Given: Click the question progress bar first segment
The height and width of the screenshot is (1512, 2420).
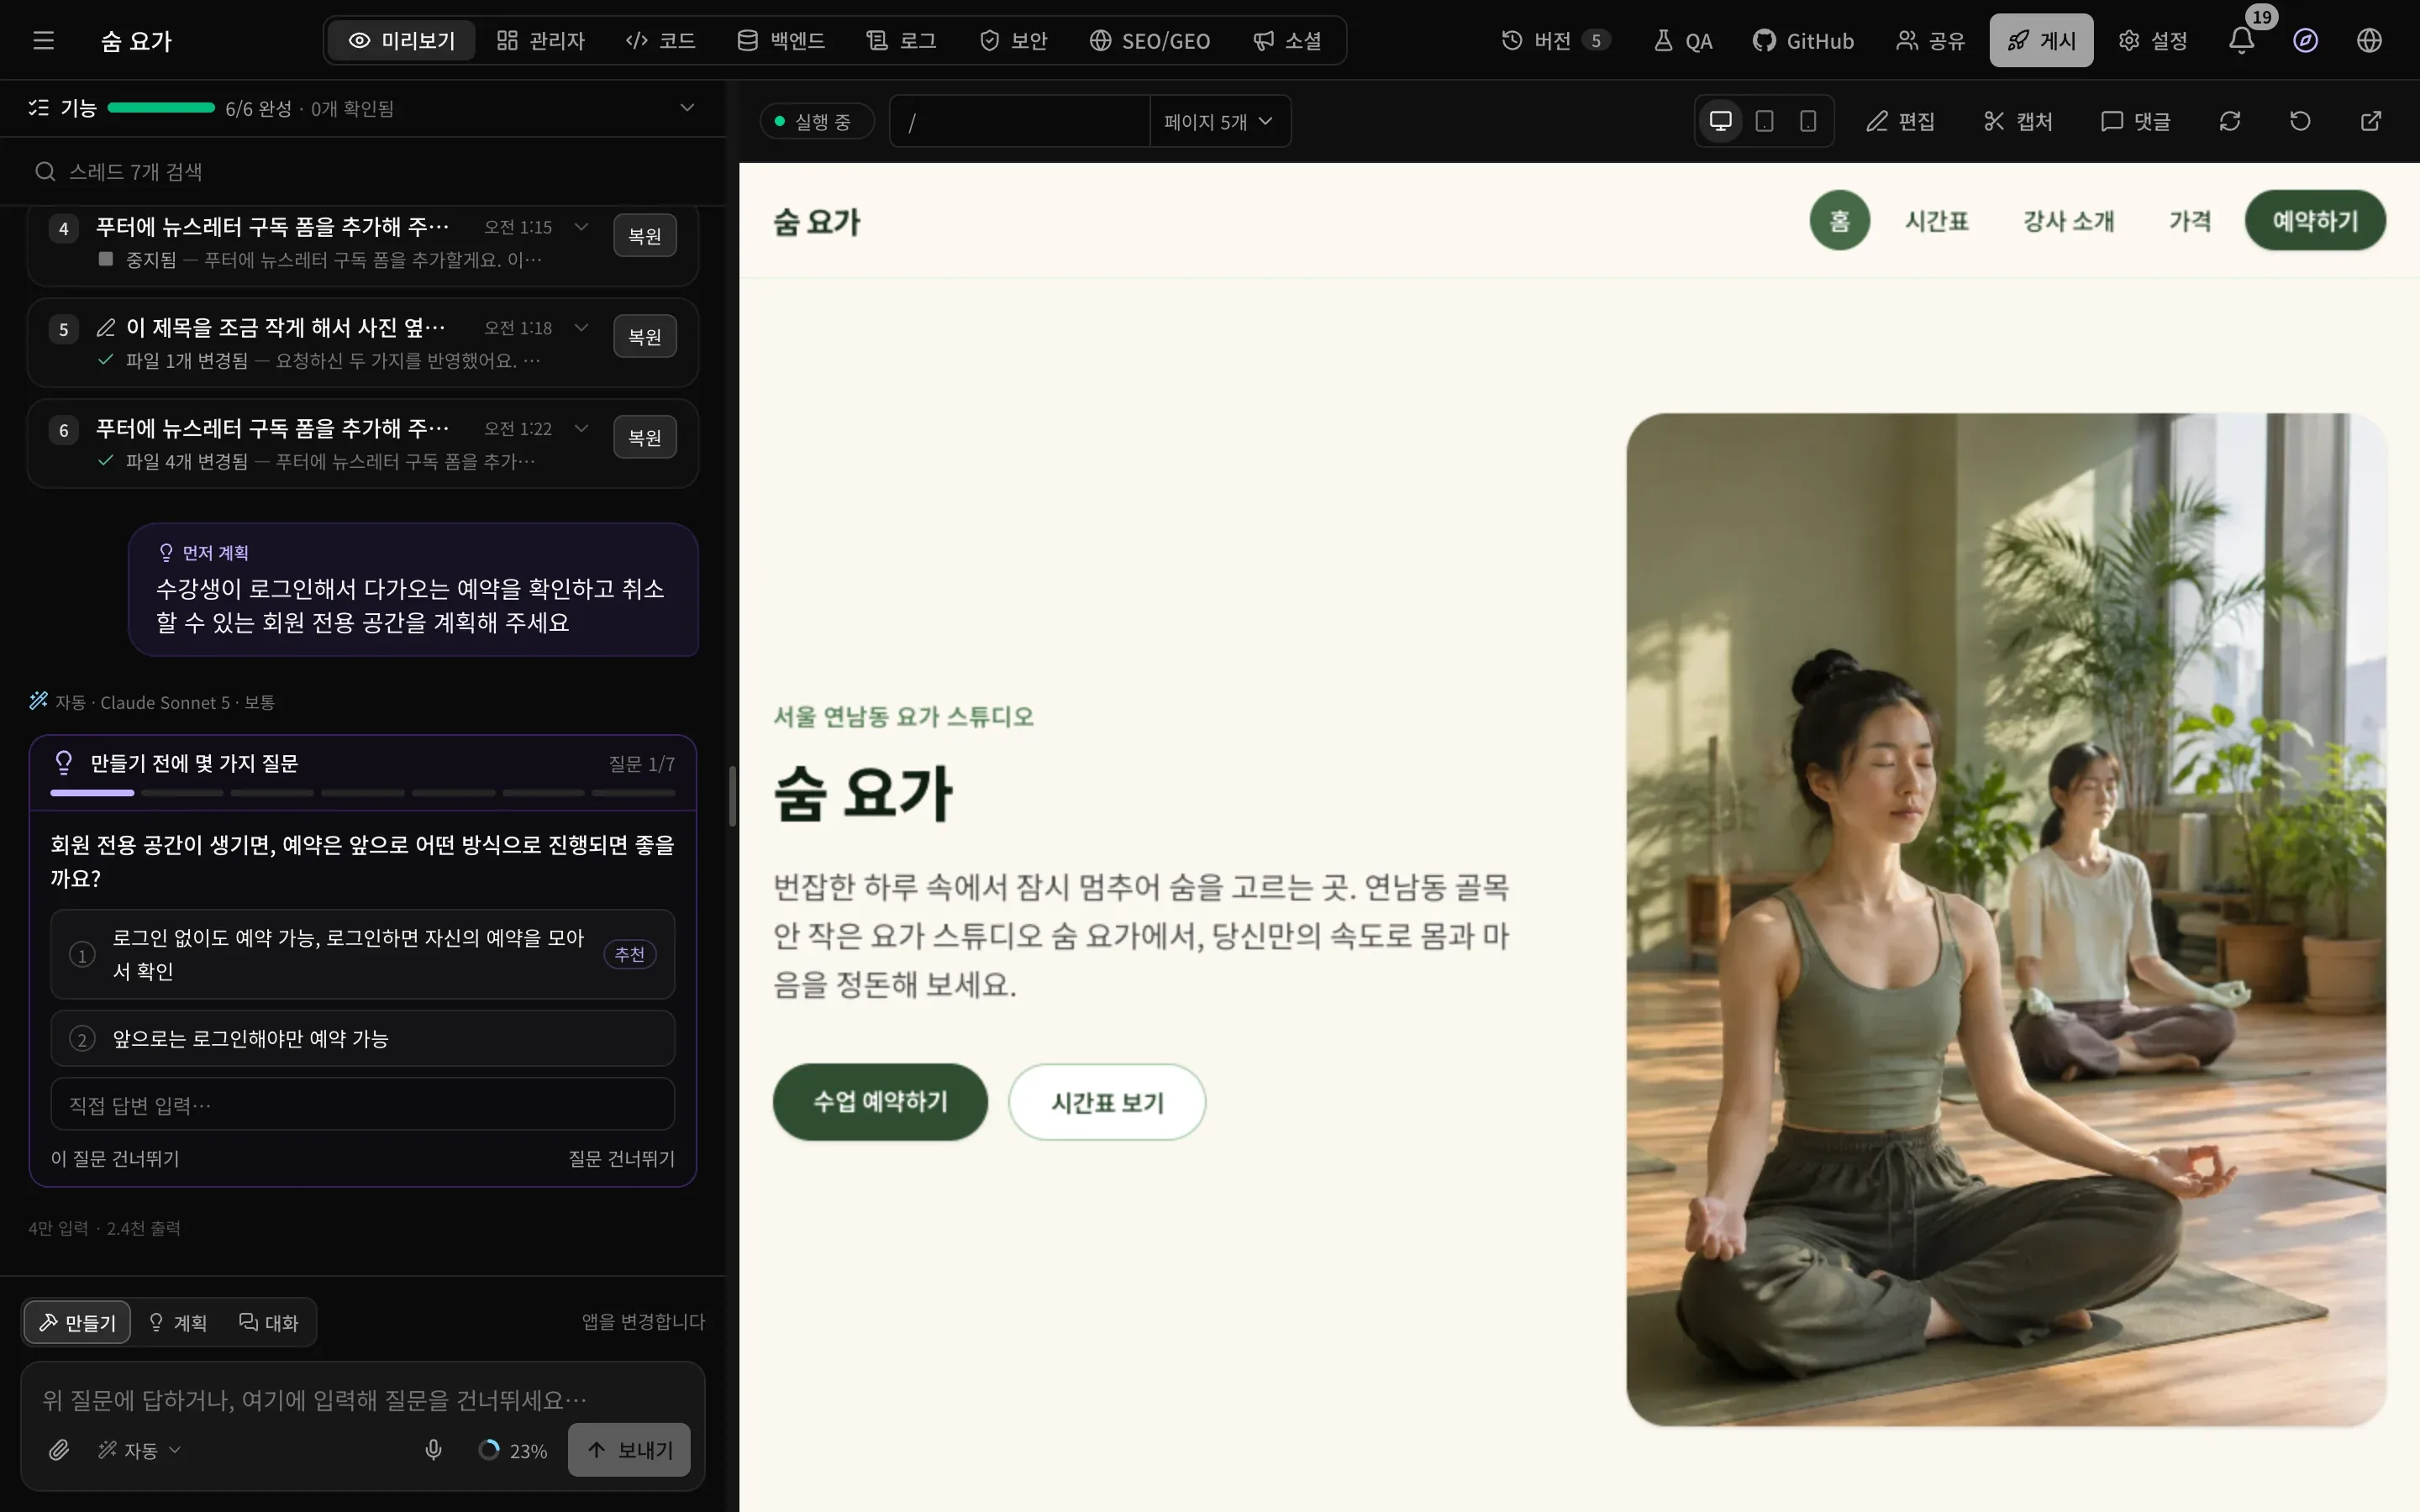Looking at the screenshot, I should (92, 793).
